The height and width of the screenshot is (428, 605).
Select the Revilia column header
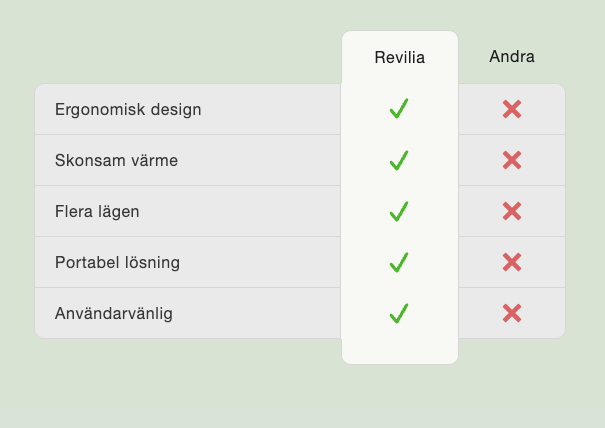(400, 58)
